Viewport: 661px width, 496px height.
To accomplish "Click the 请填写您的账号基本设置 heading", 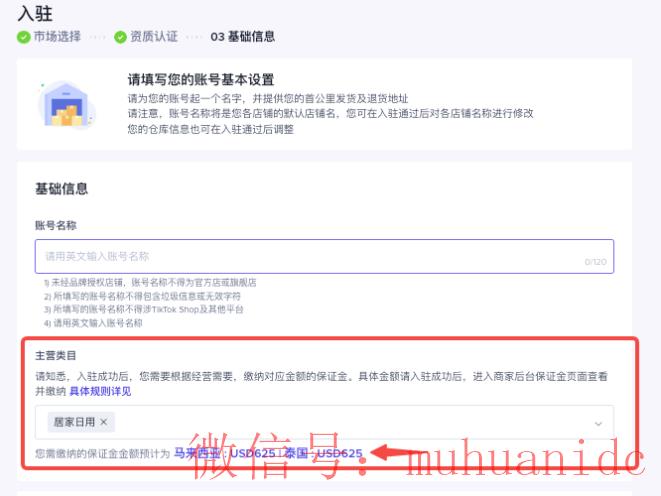I will 201,80.
